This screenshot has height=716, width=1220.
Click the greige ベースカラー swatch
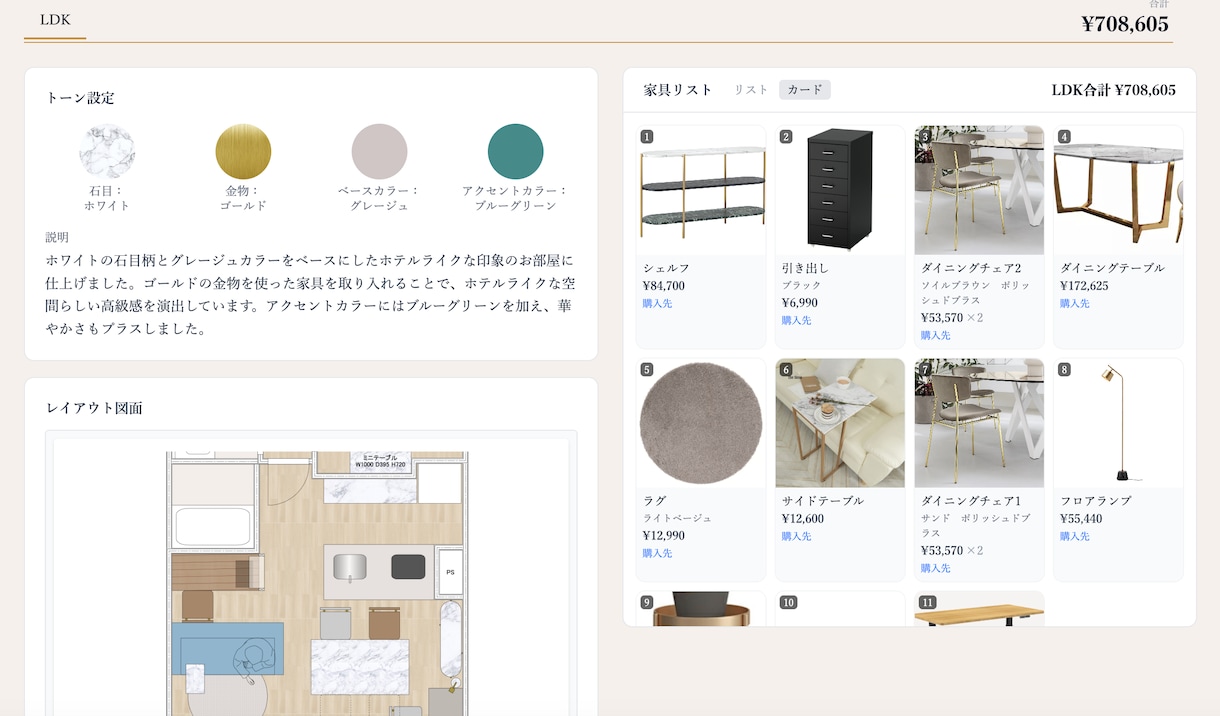(x=379, y=152)
